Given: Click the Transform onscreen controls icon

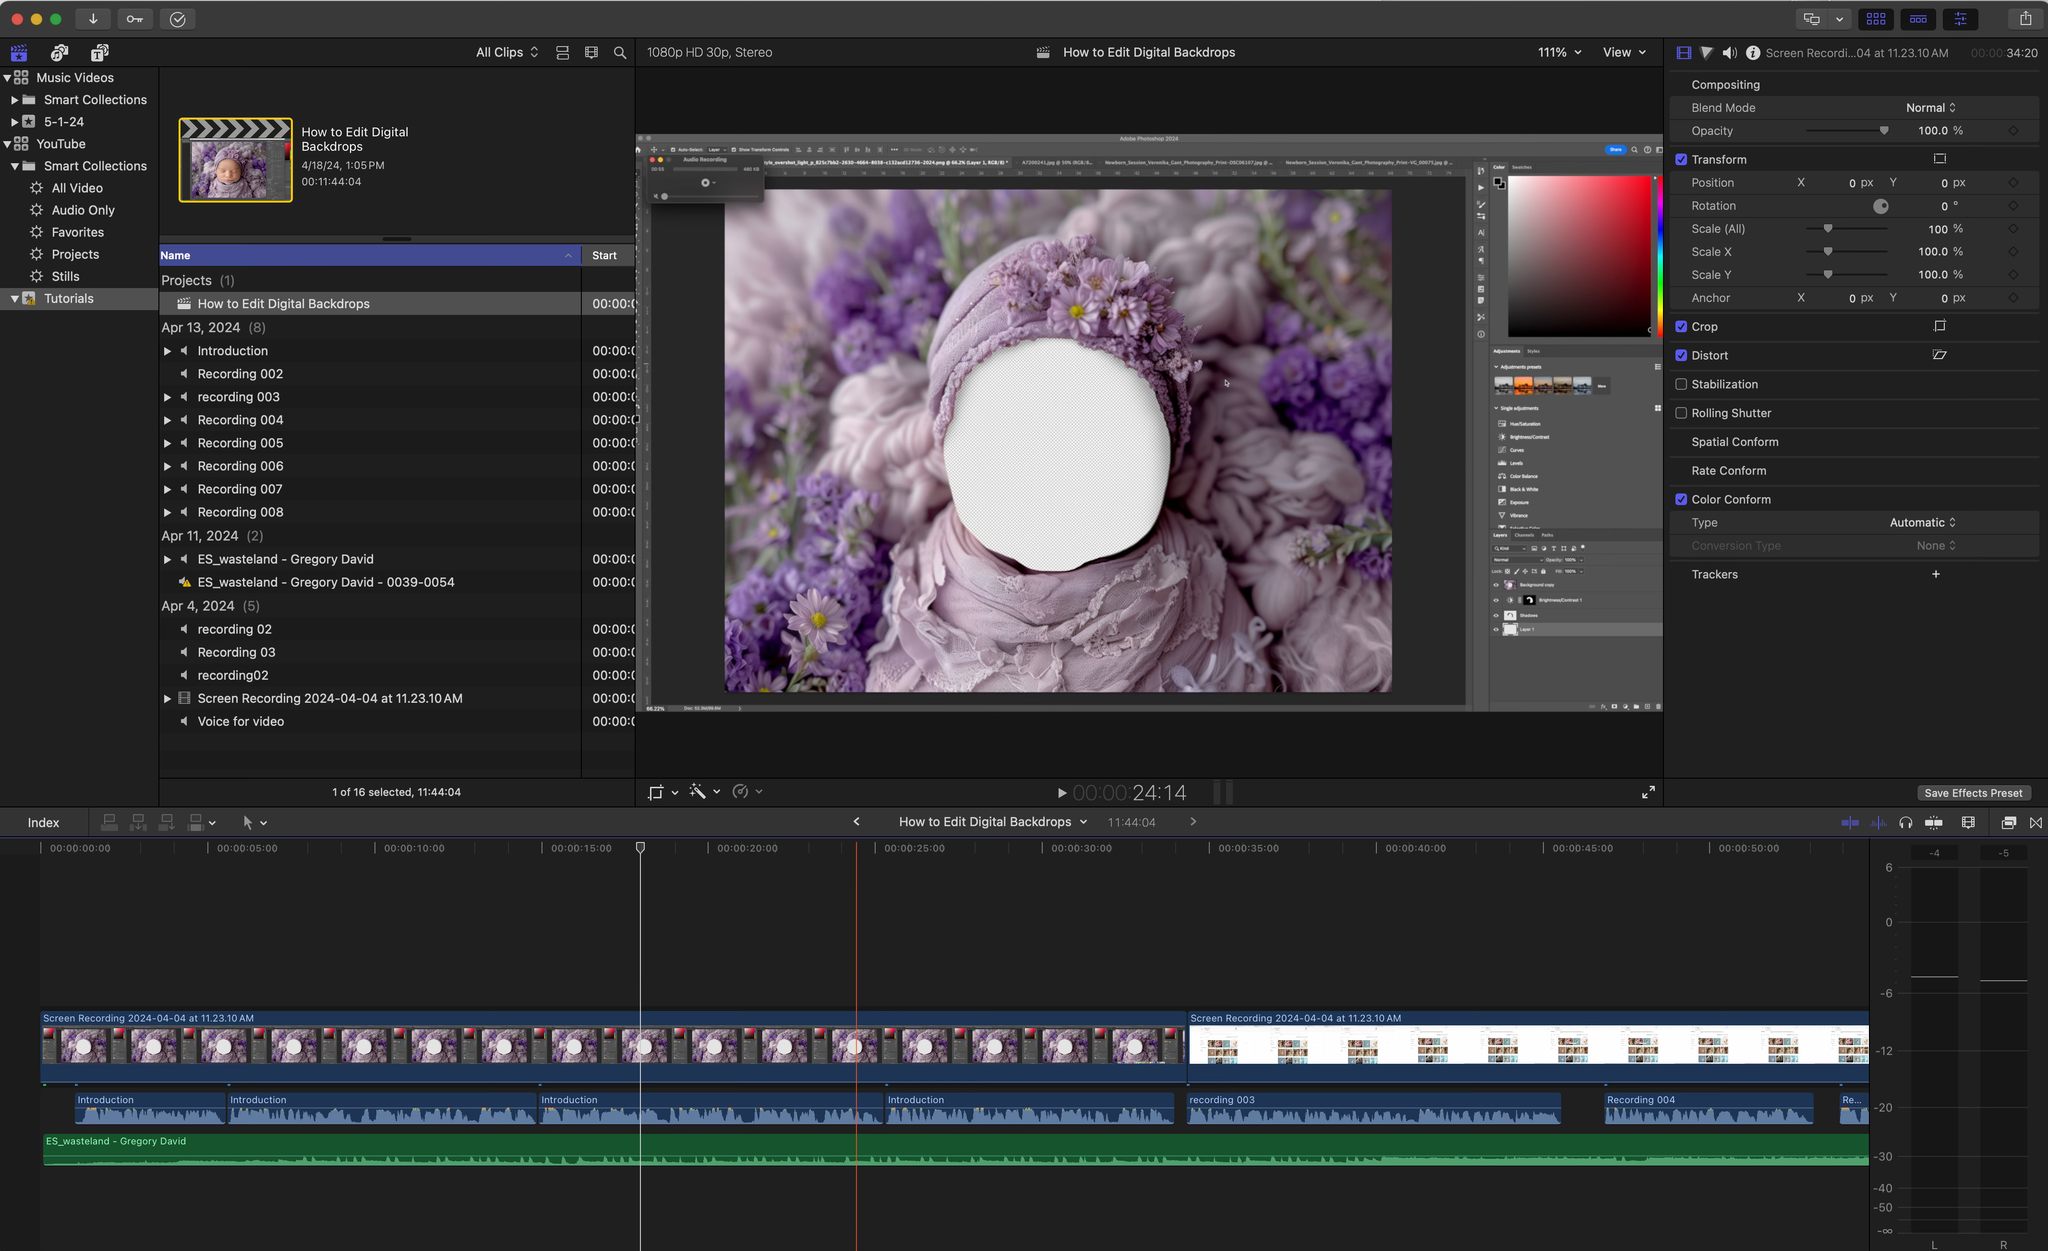Looking at the screenshot, I should click(1940, 159).
